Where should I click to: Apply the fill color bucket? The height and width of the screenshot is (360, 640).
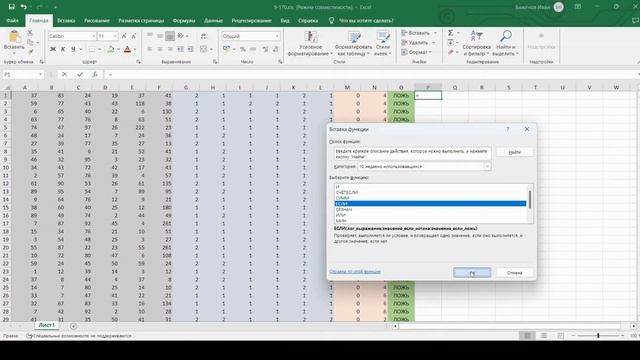pyautogui.click(x=111, y=49)
